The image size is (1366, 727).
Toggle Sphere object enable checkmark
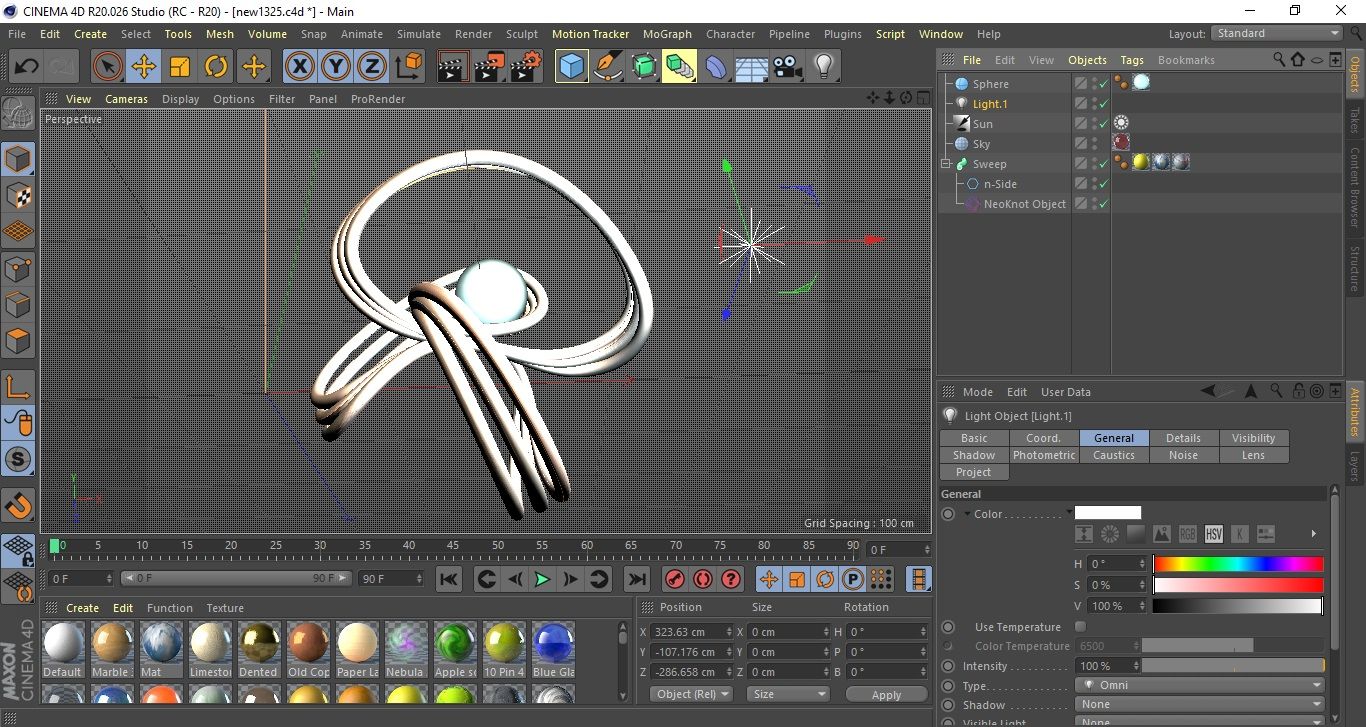[1103, 84]
